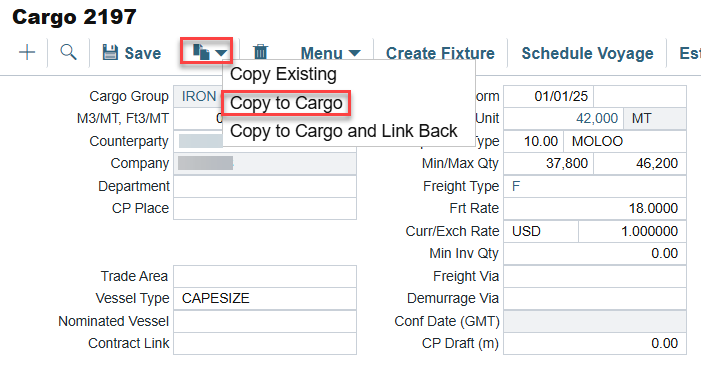Image resolution: width=701 pixels, height=370 pixels.
Task: Click the copy documents icon in toolbar
Action: [201, 52]
